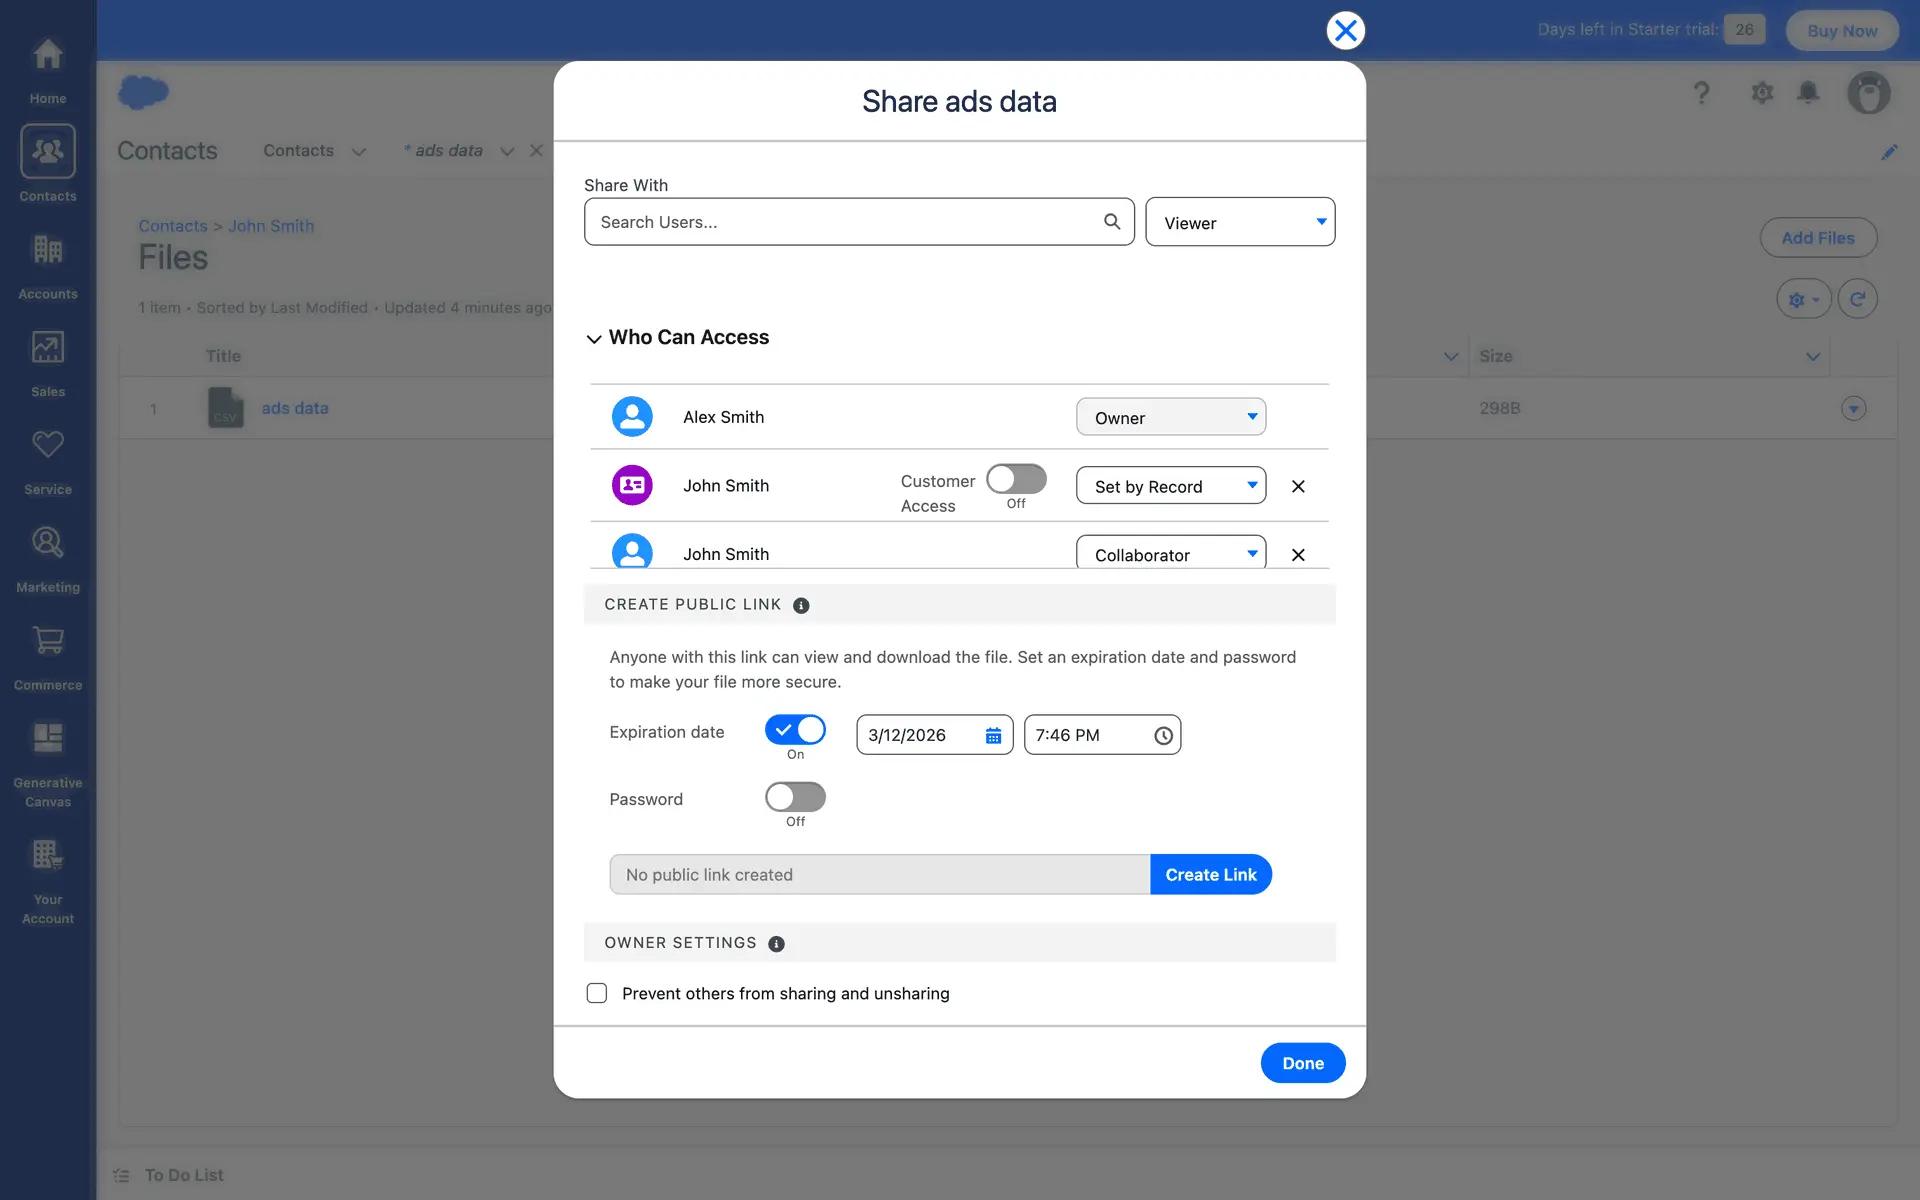1920x1200 pixels.
Task: Click the info icon next to Create Public Link
Action: [x=801, y=606]
